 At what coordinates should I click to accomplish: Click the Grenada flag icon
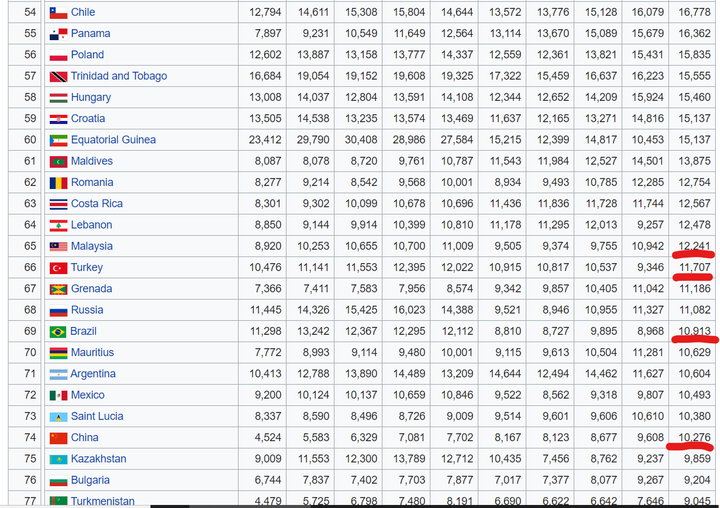pyautogui.click(x=58, y=289)
